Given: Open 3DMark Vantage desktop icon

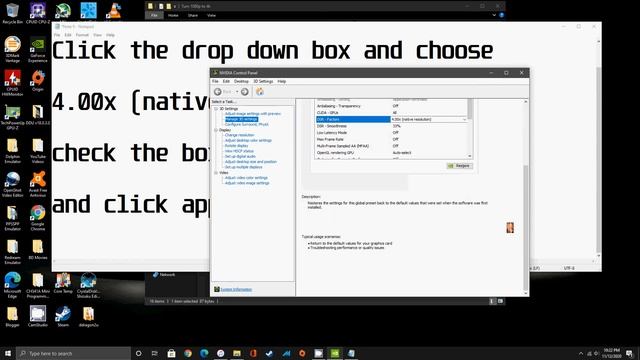Looking at the screenshot, I should [x=12, y=49].
